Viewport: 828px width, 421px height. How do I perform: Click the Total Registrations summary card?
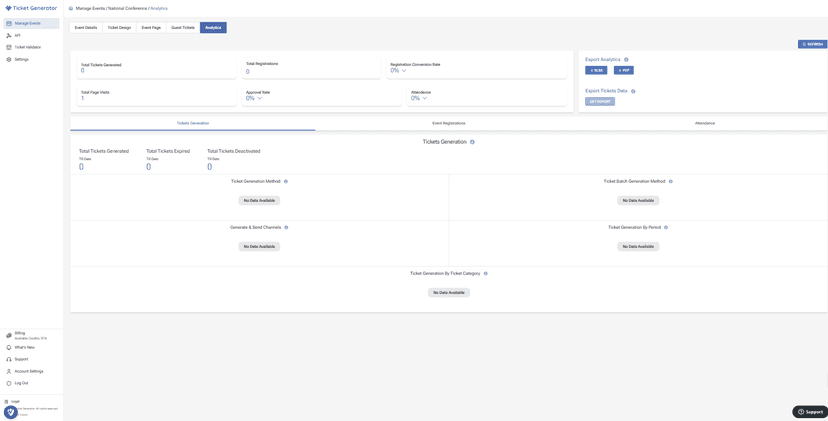(311, 68)
